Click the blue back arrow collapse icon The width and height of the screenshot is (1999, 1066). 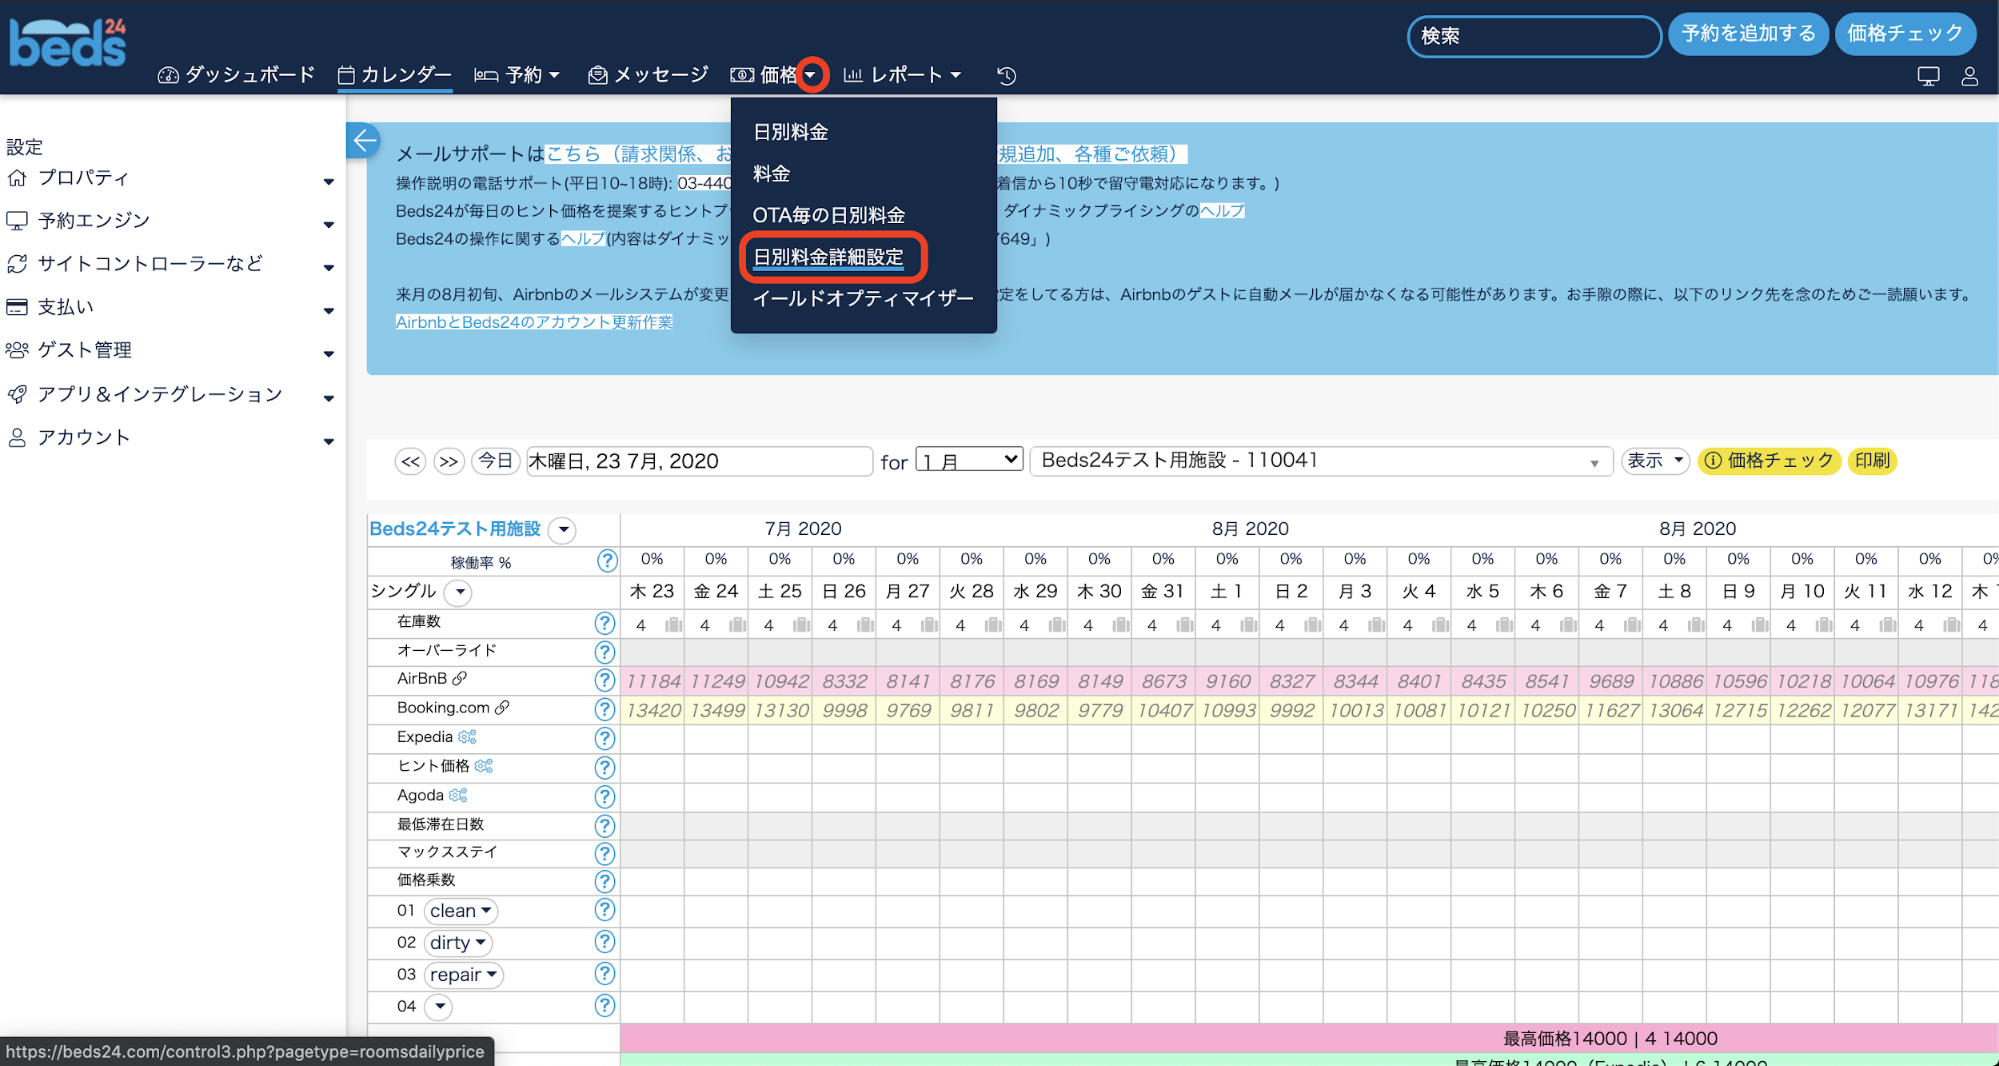point(364,140)
